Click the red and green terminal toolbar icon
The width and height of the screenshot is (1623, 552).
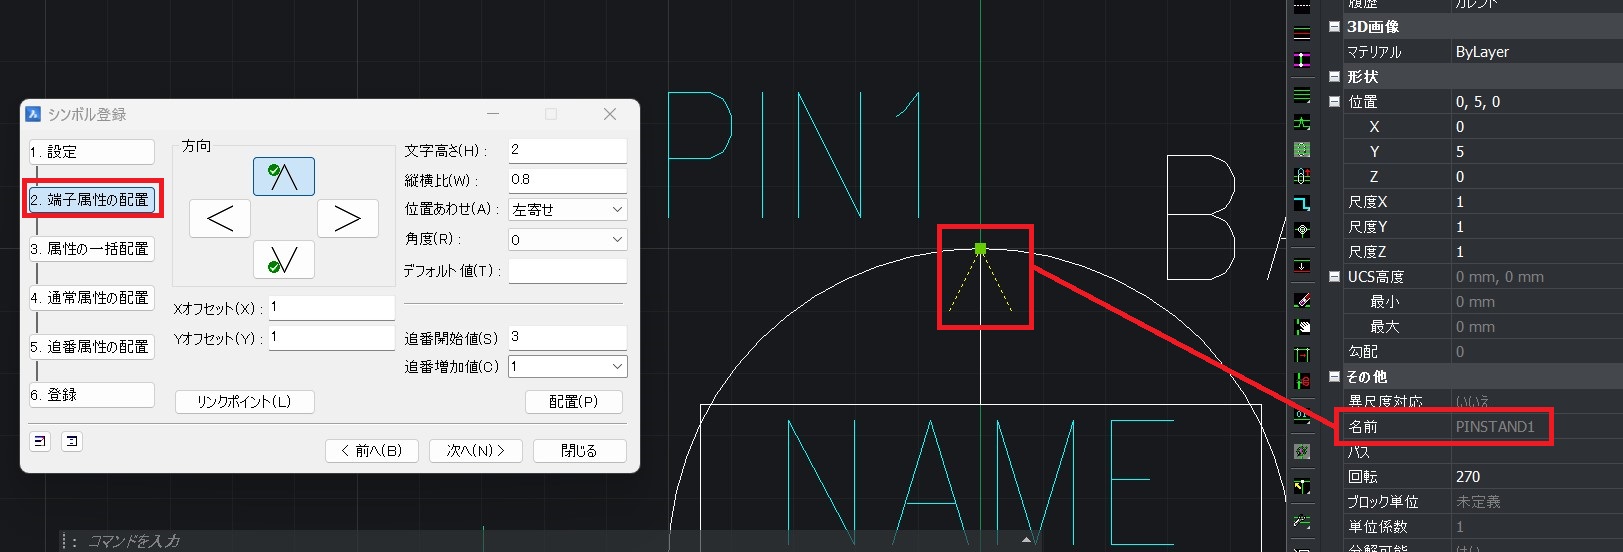(x=1302, y=381)
